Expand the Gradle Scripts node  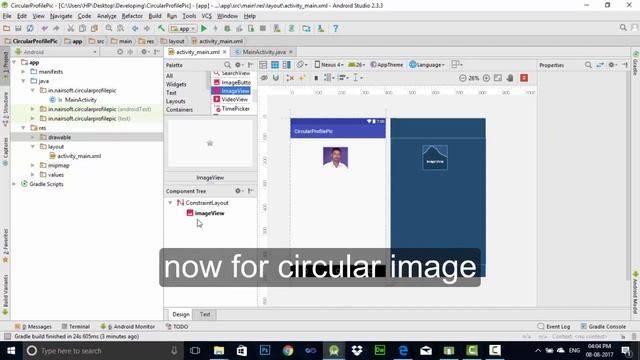coord(14,184)
